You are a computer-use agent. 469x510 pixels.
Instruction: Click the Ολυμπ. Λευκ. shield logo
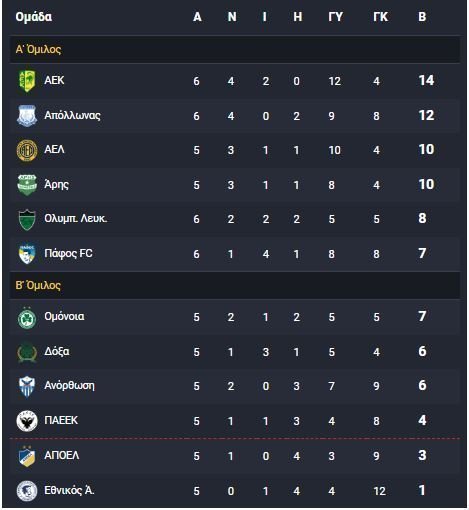[x=27, y=220]
